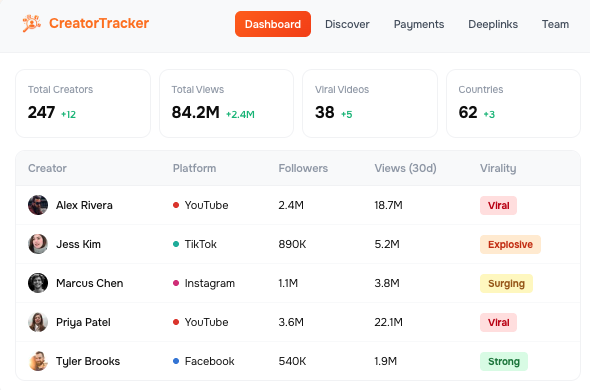
Task: Sort by the Creator column header
Action: tap(47, 168)
